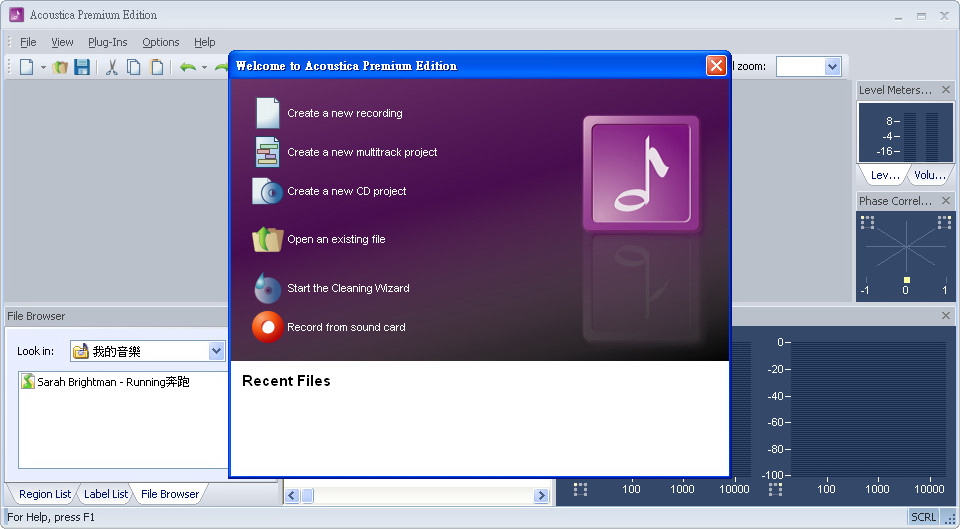Switch to the Region List tab

click(x=44, y=494)
